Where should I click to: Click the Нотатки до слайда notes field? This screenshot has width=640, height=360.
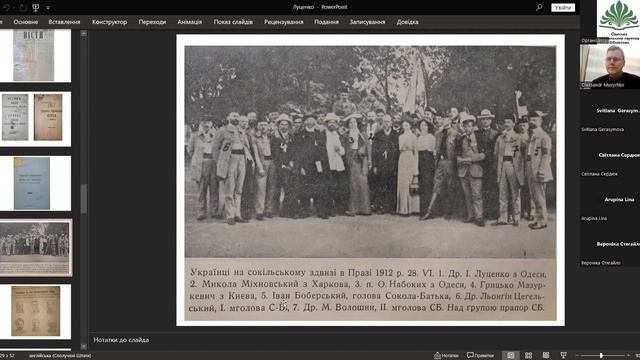334,340
